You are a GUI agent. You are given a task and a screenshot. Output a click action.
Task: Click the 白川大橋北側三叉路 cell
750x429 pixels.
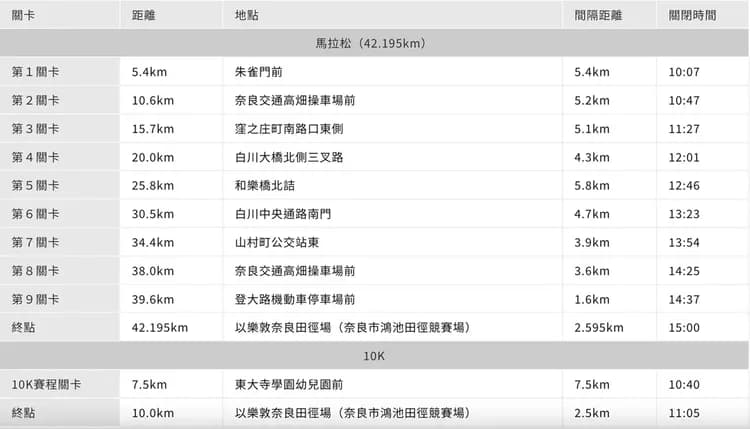(289, 157)
